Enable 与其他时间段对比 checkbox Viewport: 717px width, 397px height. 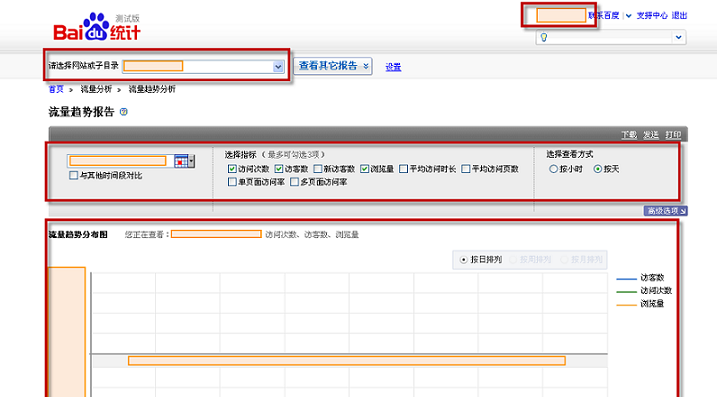click(x=74, y=175)
